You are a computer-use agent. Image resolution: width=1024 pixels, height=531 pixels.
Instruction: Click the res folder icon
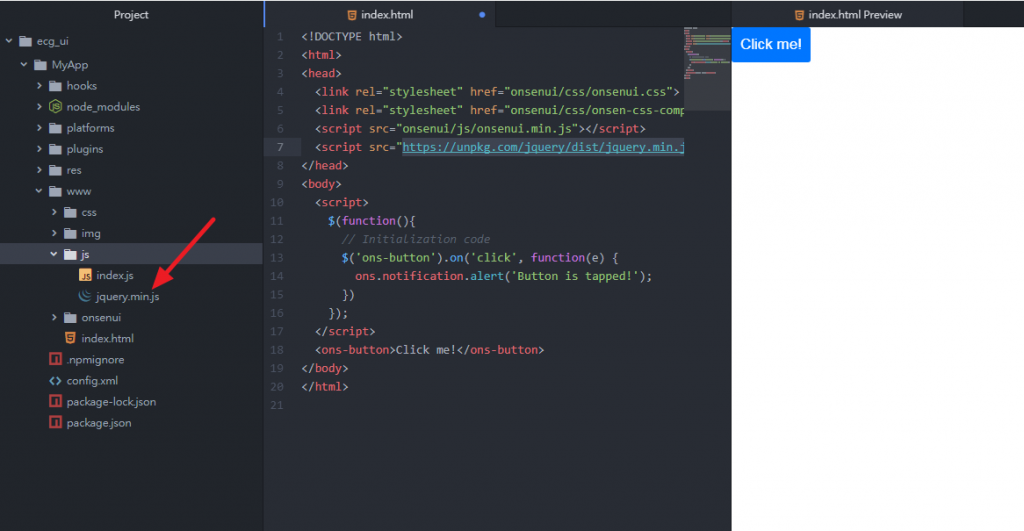point(56,170)
